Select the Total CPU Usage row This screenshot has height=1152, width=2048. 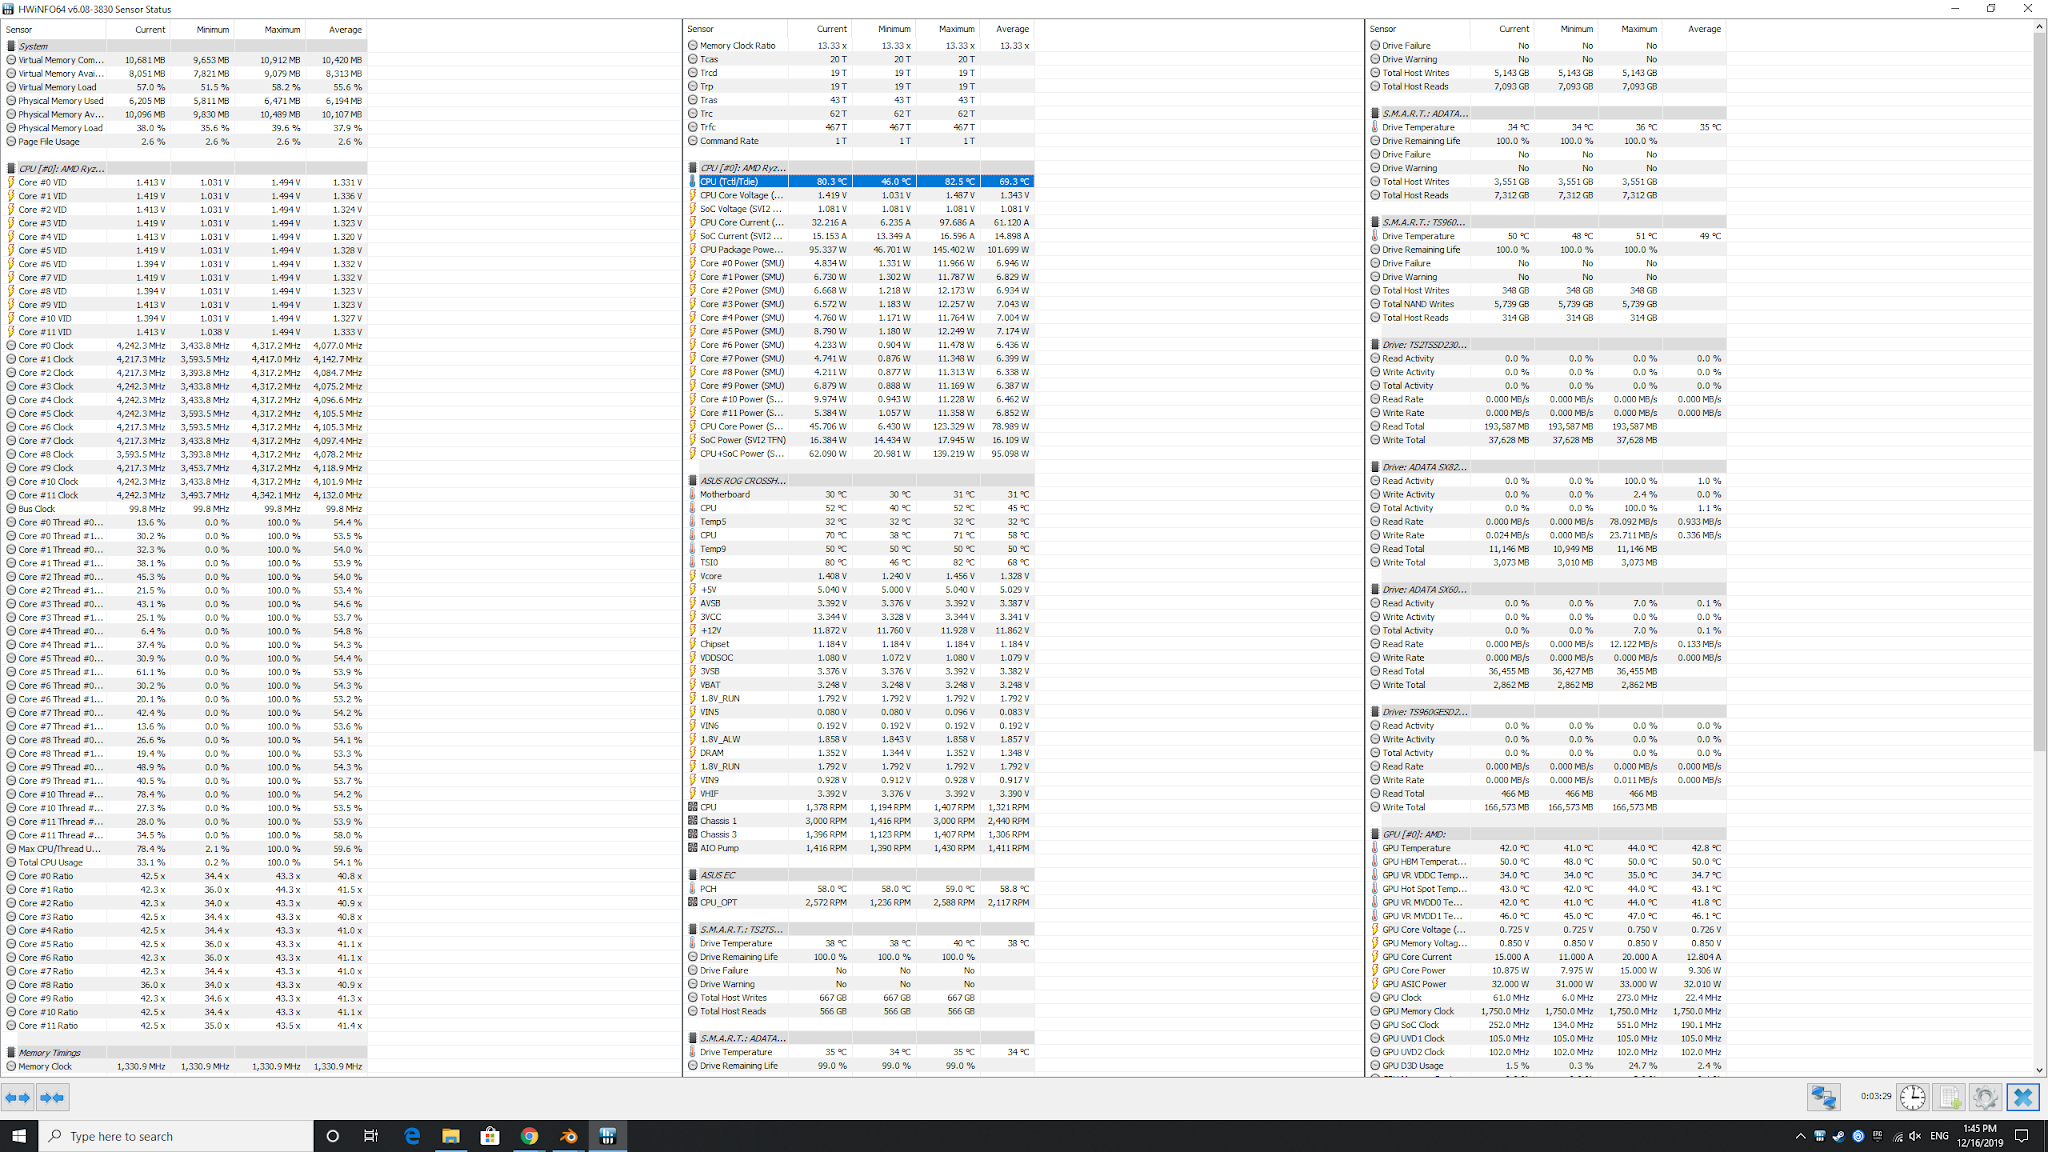tap(185, 862)
